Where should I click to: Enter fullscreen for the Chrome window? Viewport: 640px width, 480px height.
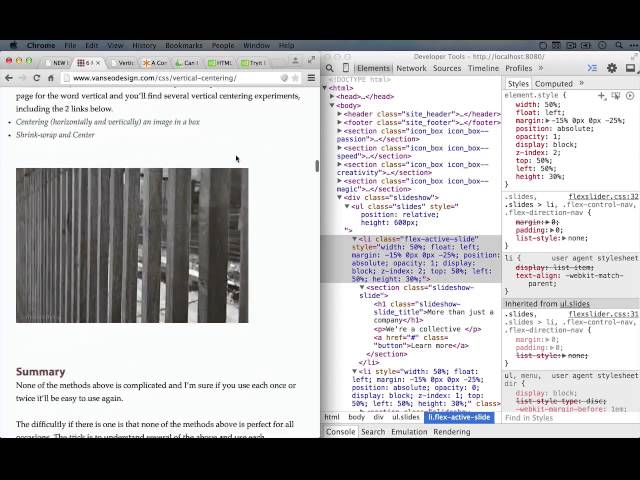(x=311, y=60)
